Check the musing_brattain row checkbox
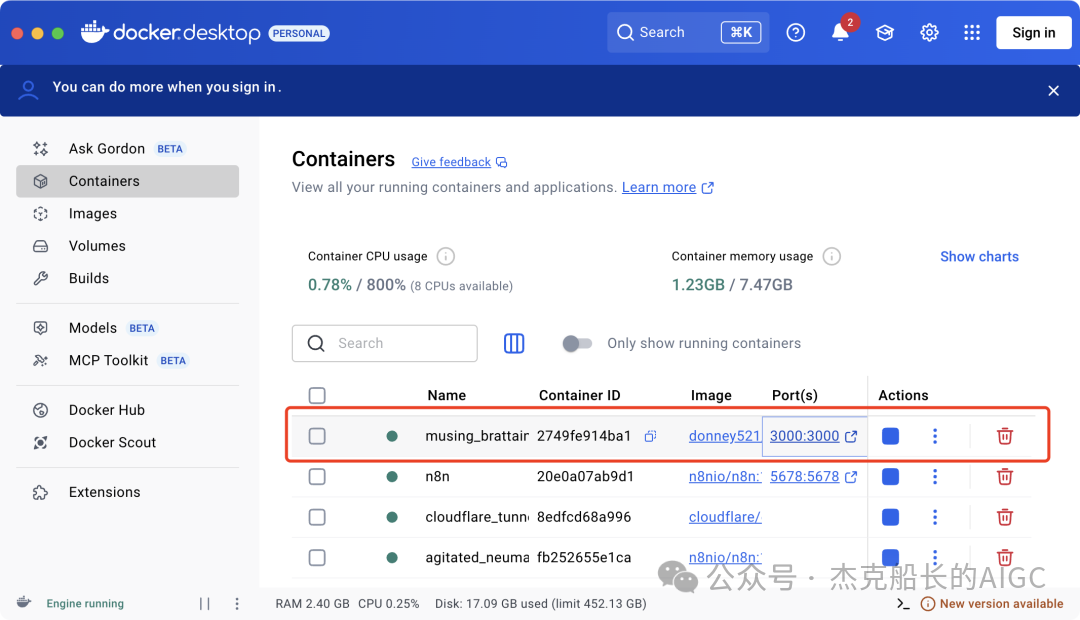Screen dimensions: 1080x620 pos(317,436)
